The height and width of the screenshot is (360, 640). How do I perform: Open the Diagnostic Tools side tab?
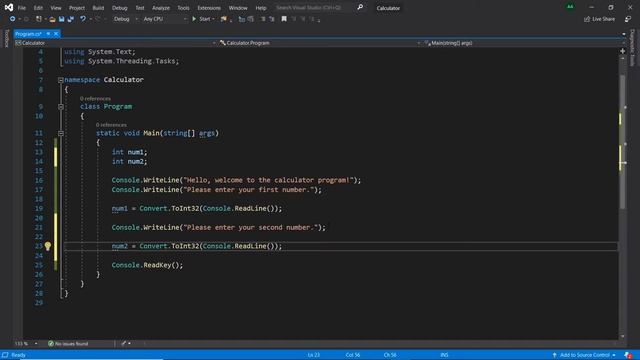[632, 48]
